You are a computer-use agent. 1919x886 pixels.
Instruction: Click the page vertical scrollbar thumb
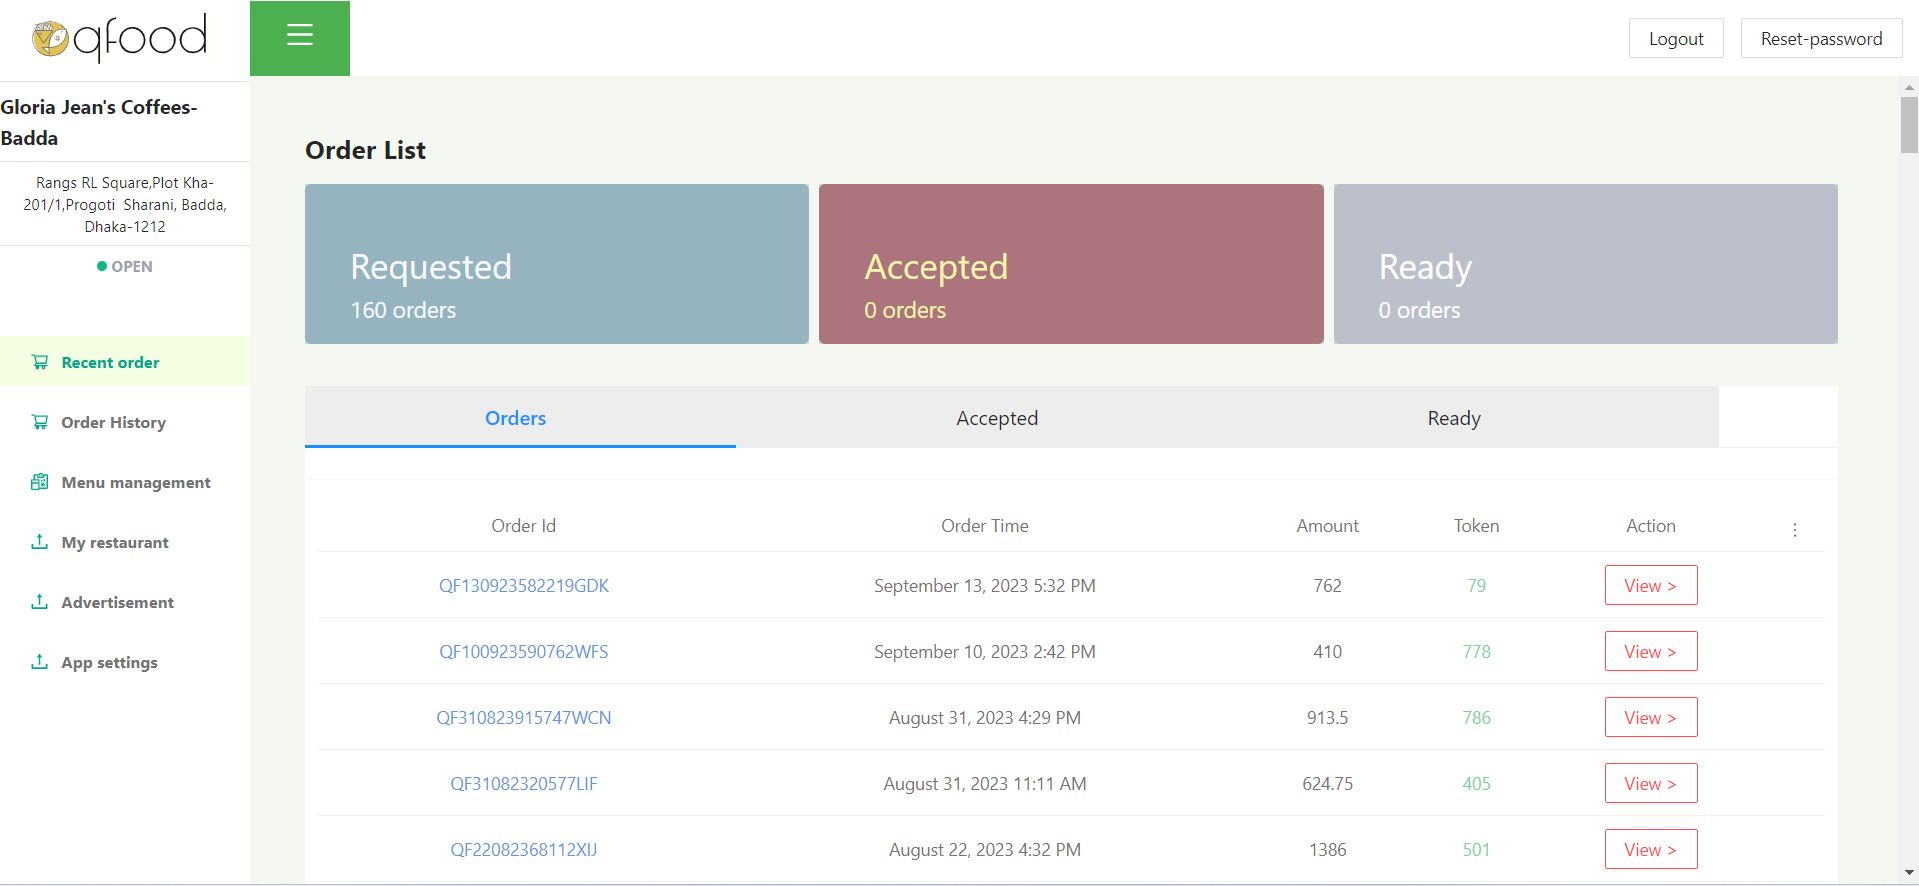(1909, 125)
